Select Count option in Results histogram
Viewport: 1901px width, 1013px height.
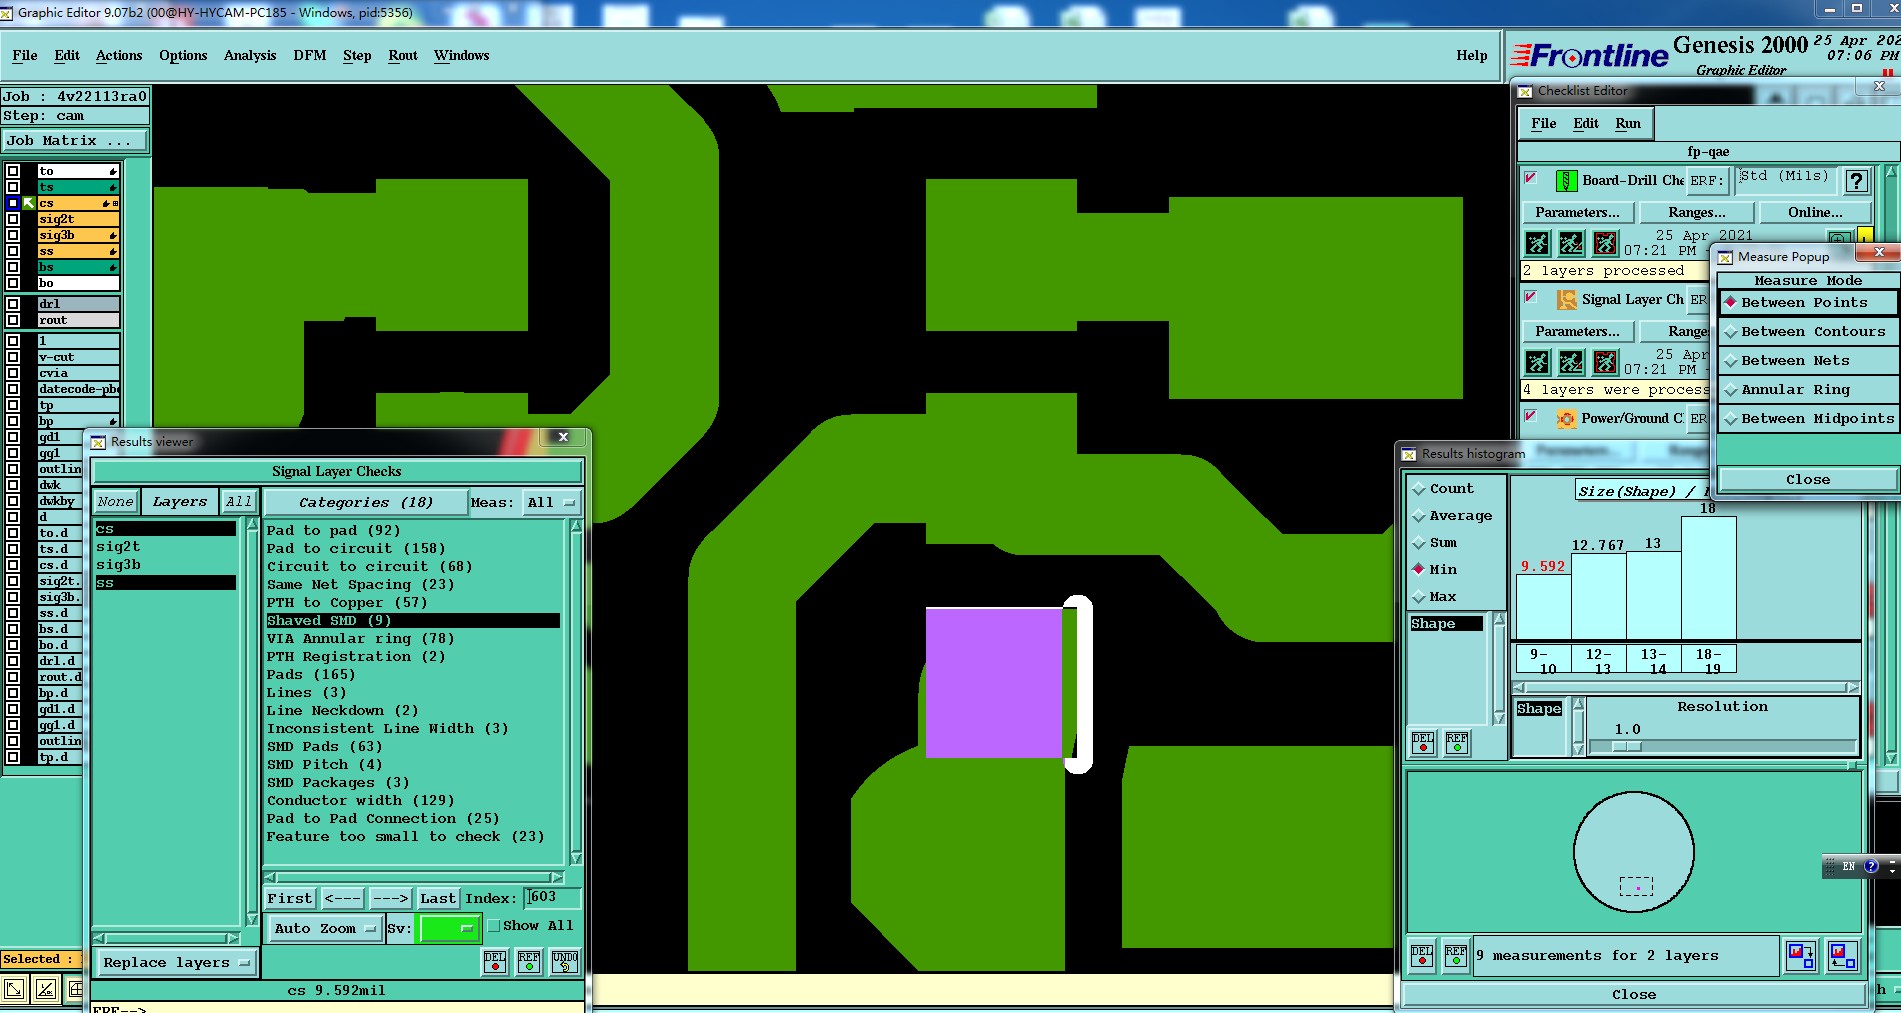[1443, 489]
